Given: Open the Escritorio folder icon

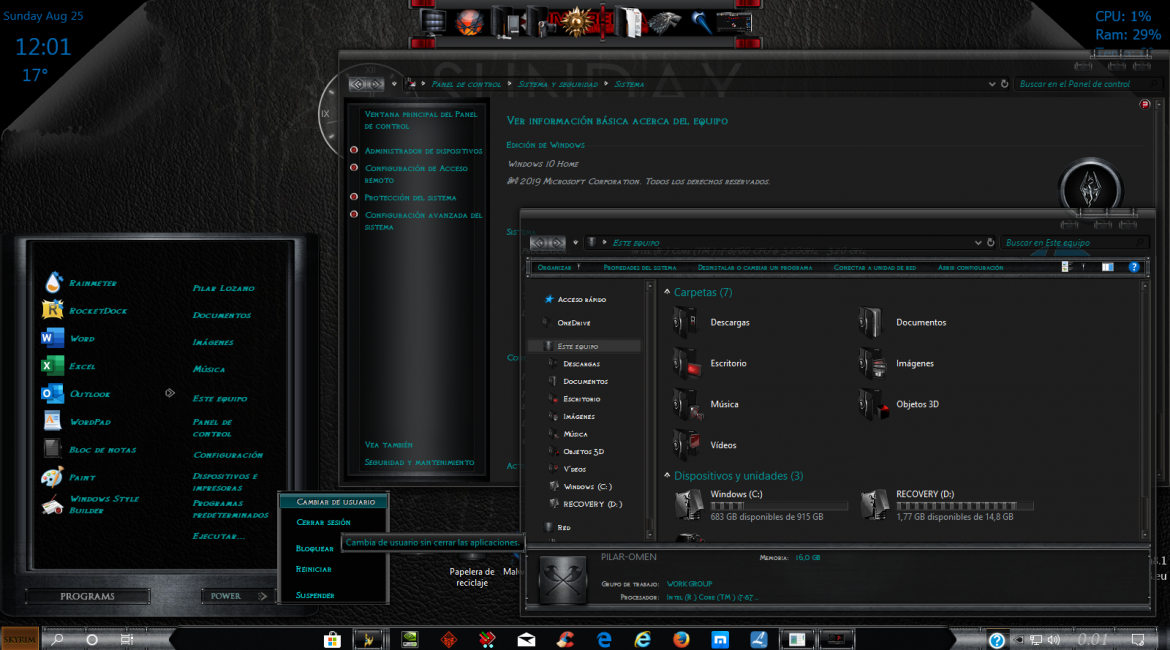Looking at the screenshot, I should point(685,363).
